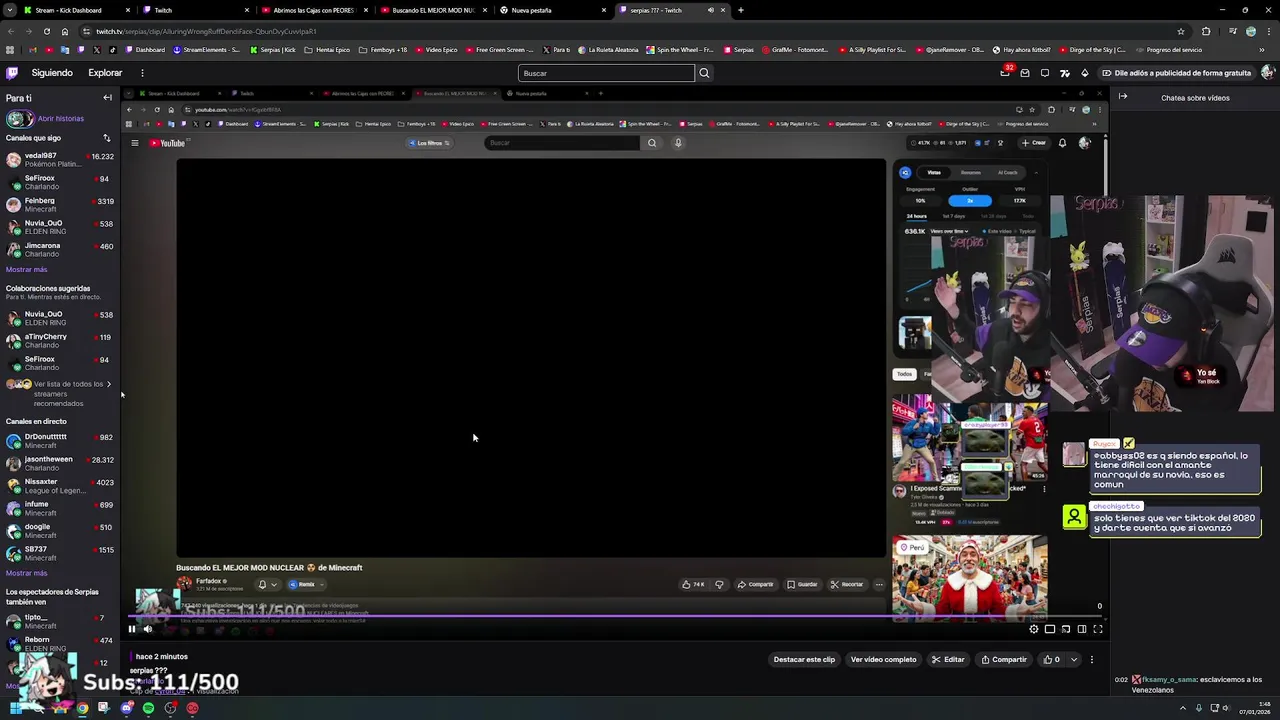Open Hay ahora fútbol? bookmark
The height and width of the screenshot is (720, 1280).
click(1020, 50)
